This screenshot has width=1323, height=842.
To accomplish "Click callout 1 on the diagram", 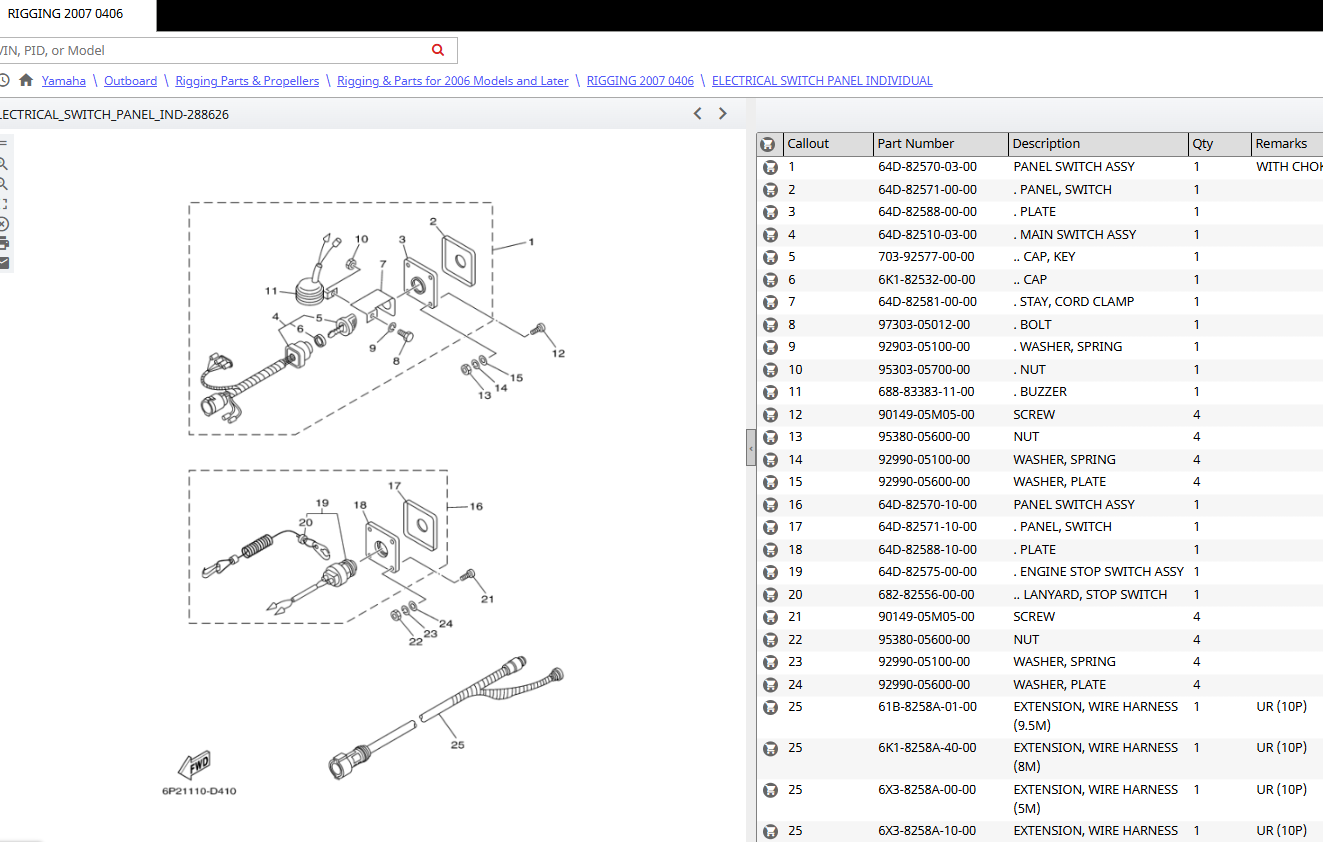I will pyautogui.click(x=531, y=242).
